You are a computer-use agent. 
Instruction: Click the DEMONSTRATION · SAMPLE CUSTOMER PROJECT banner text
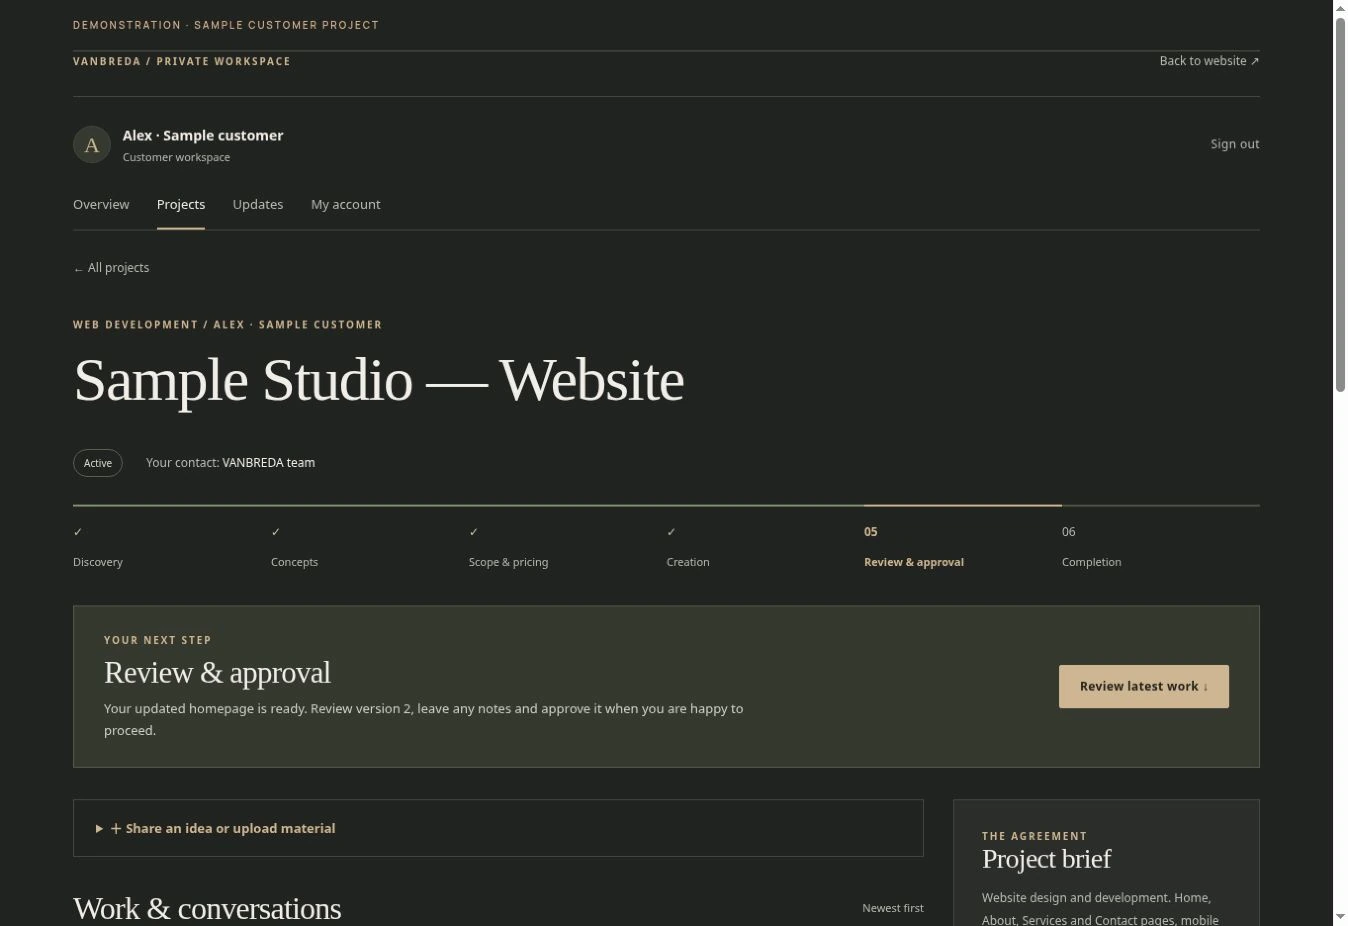point(226,25)
